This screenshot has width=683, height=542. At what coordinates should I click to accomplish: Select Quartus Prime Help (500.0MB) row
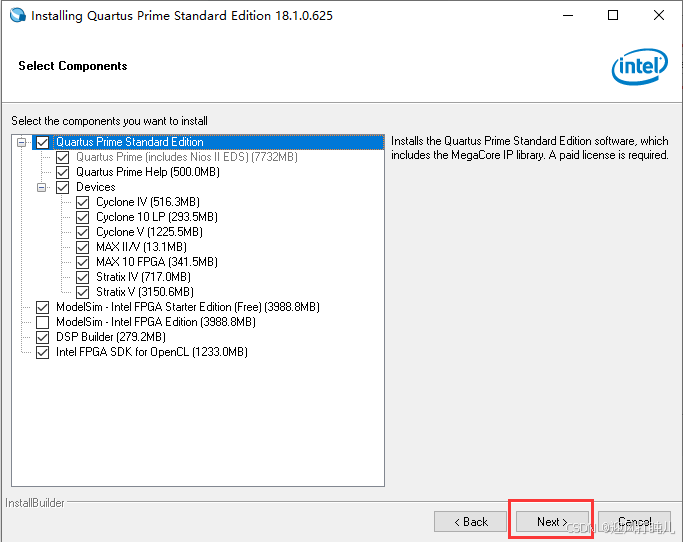point(148,172)
